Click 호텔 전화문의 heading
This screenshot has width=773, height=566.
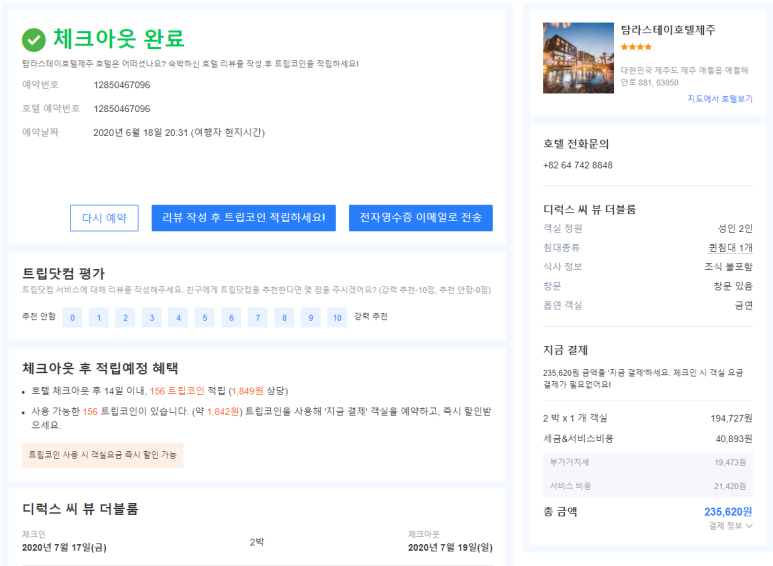click(576, 144)
